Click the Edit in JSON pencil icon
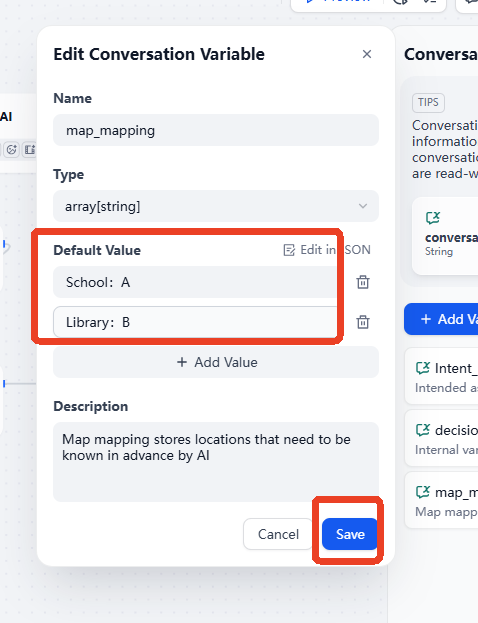Screen dimensions: 478x623 289,250
